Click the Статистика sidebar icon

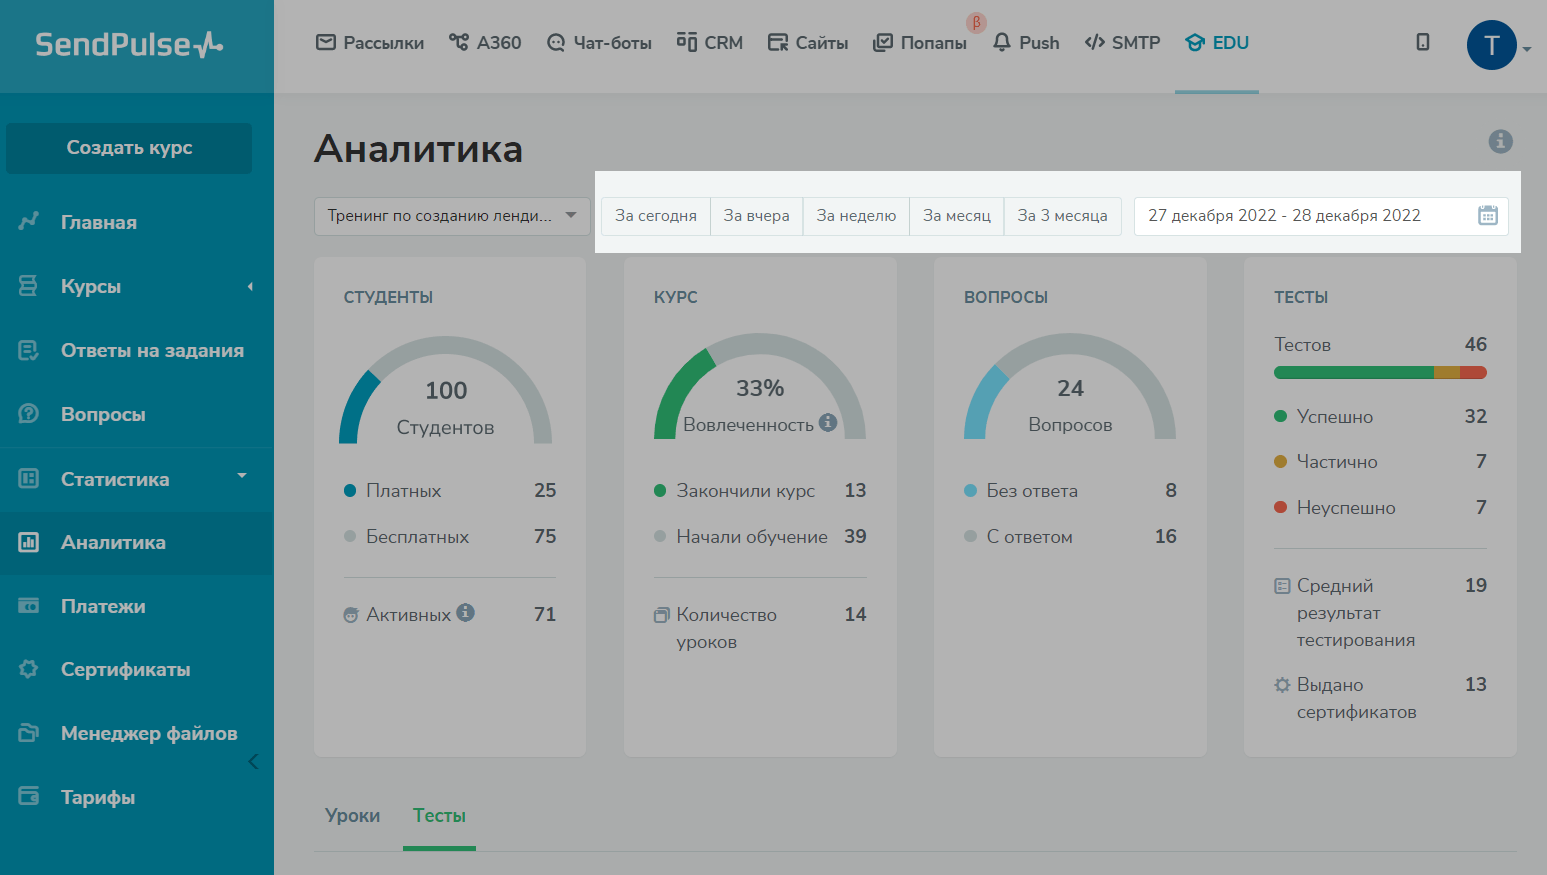(x=28, y=479)
